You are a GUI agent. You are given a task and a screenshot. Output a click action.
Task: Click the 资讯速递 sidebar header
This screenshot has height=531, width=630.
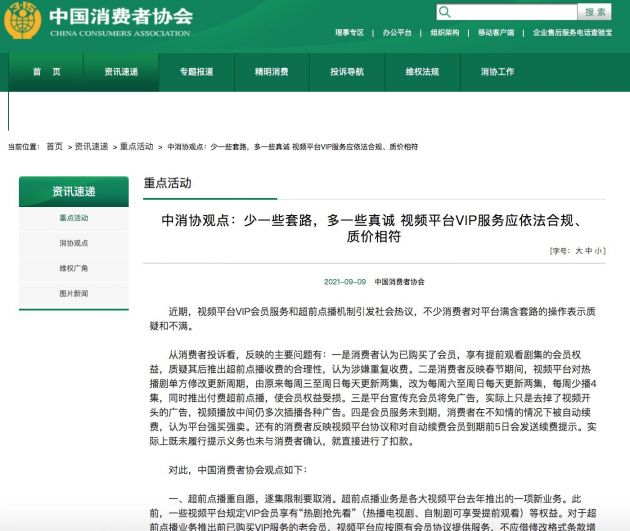tap(74, 192)
